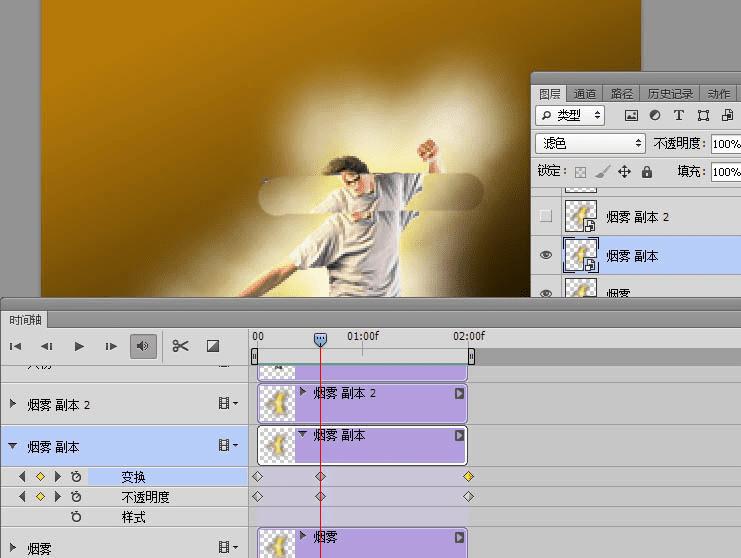Switch to 历史记录 tab
This screenshot has height=558, width=741.
670,94
